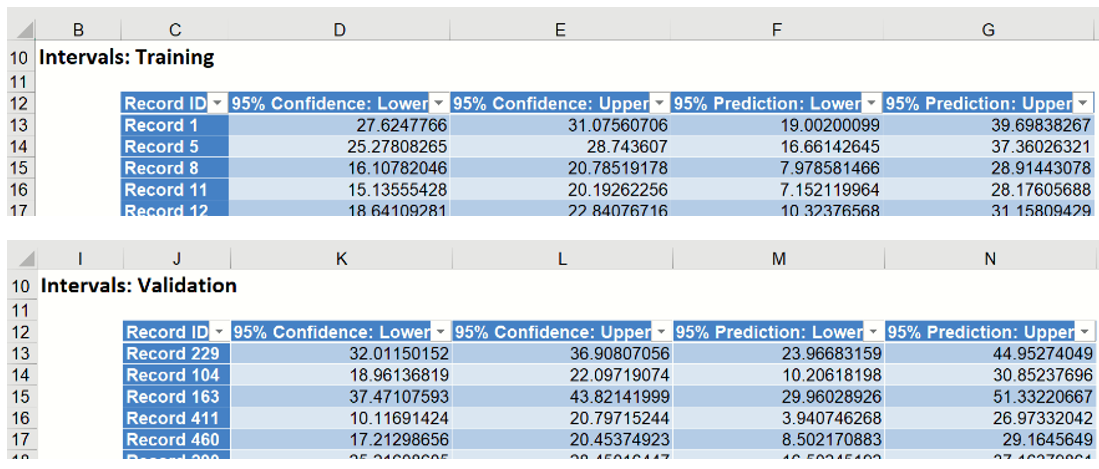Expand Validation 95% Confidence: Lower filter dropdown
The height and width of the screenshot is (469, 1099).
(x=440, y=333)
